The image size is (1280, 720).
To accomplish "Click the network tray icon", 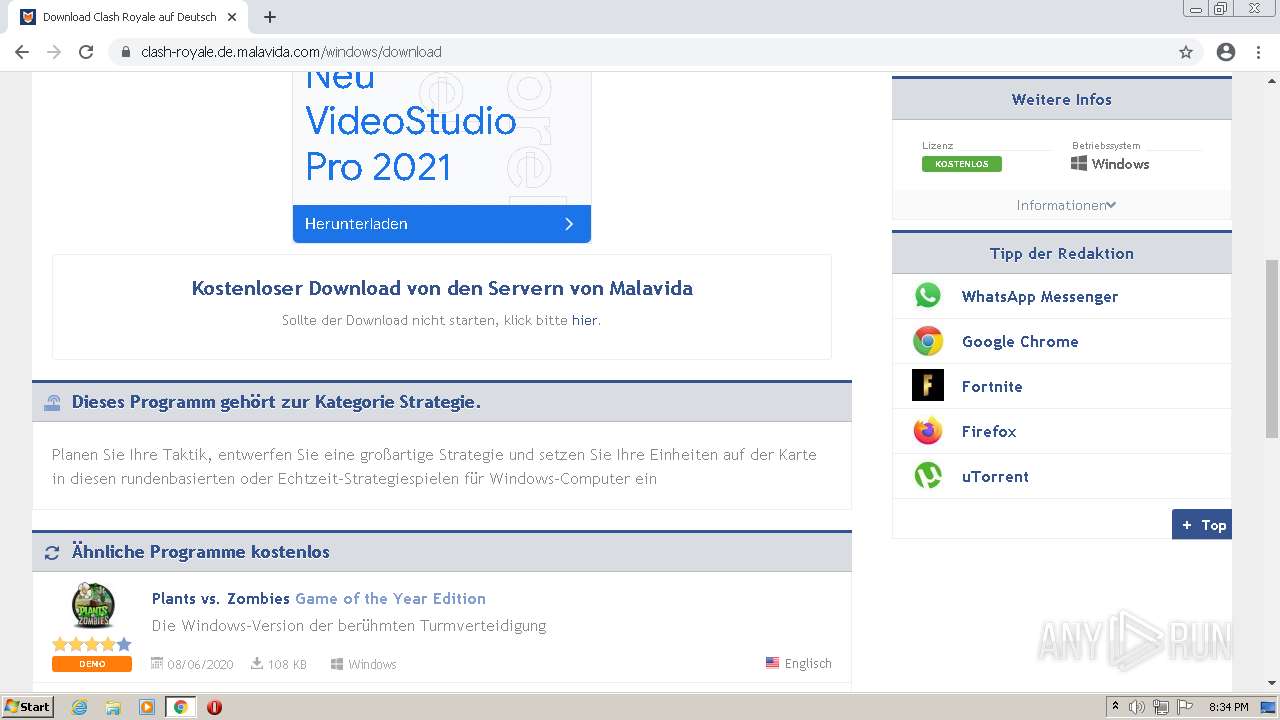I will pos(1161,707).
